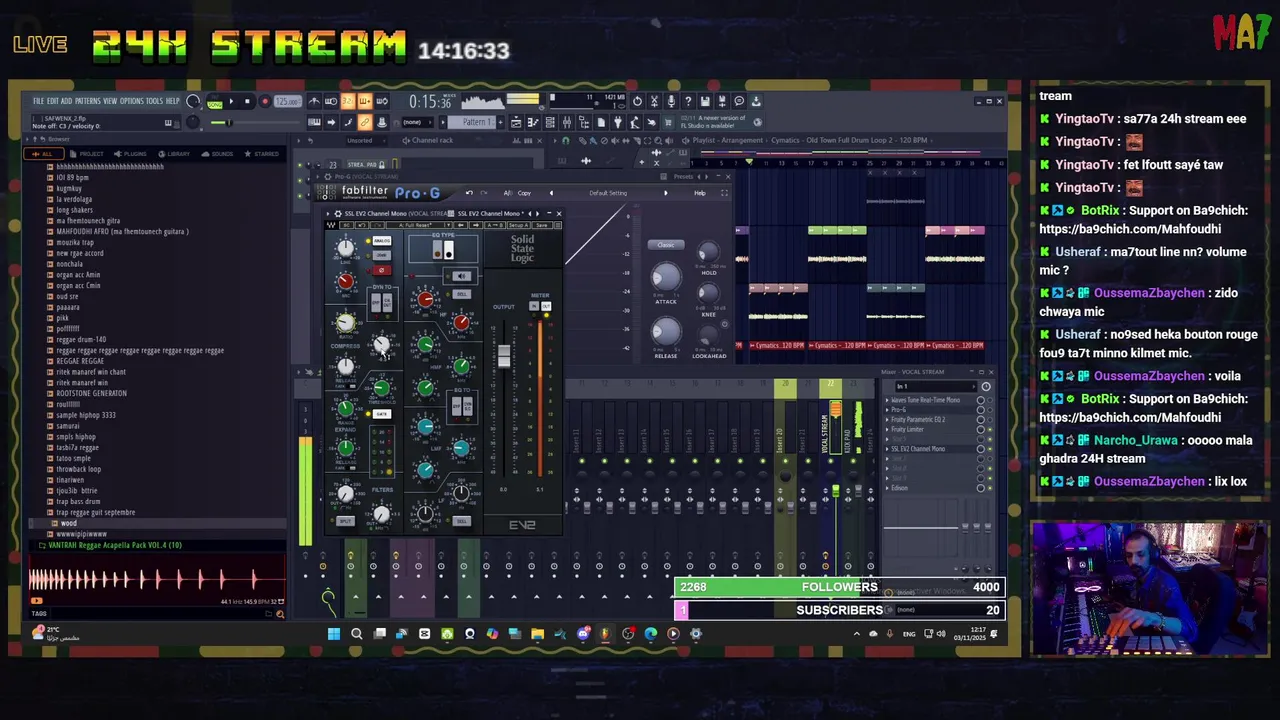Image resolution: width=1280 pixels, height=720 pixels.
Task: Click the scissors icon in top toolbar
Action: click(x=654, y=101)
